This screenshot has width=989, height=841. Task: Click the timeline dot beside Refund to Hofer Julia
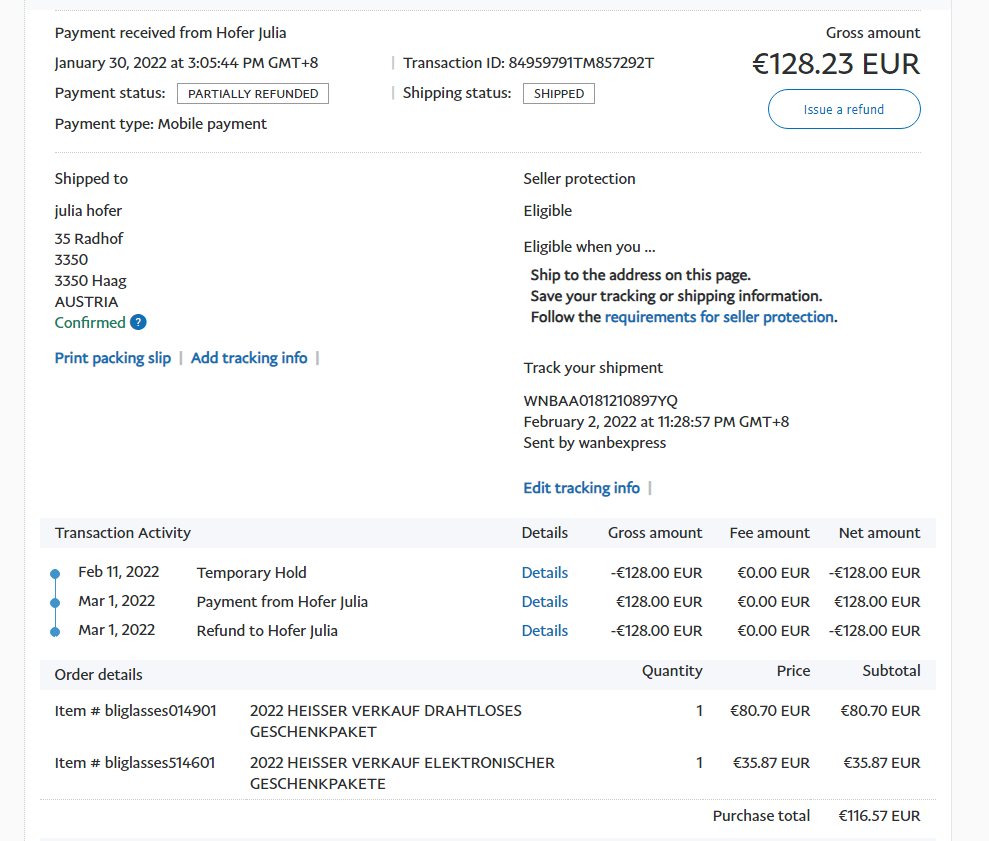(55, 632)
